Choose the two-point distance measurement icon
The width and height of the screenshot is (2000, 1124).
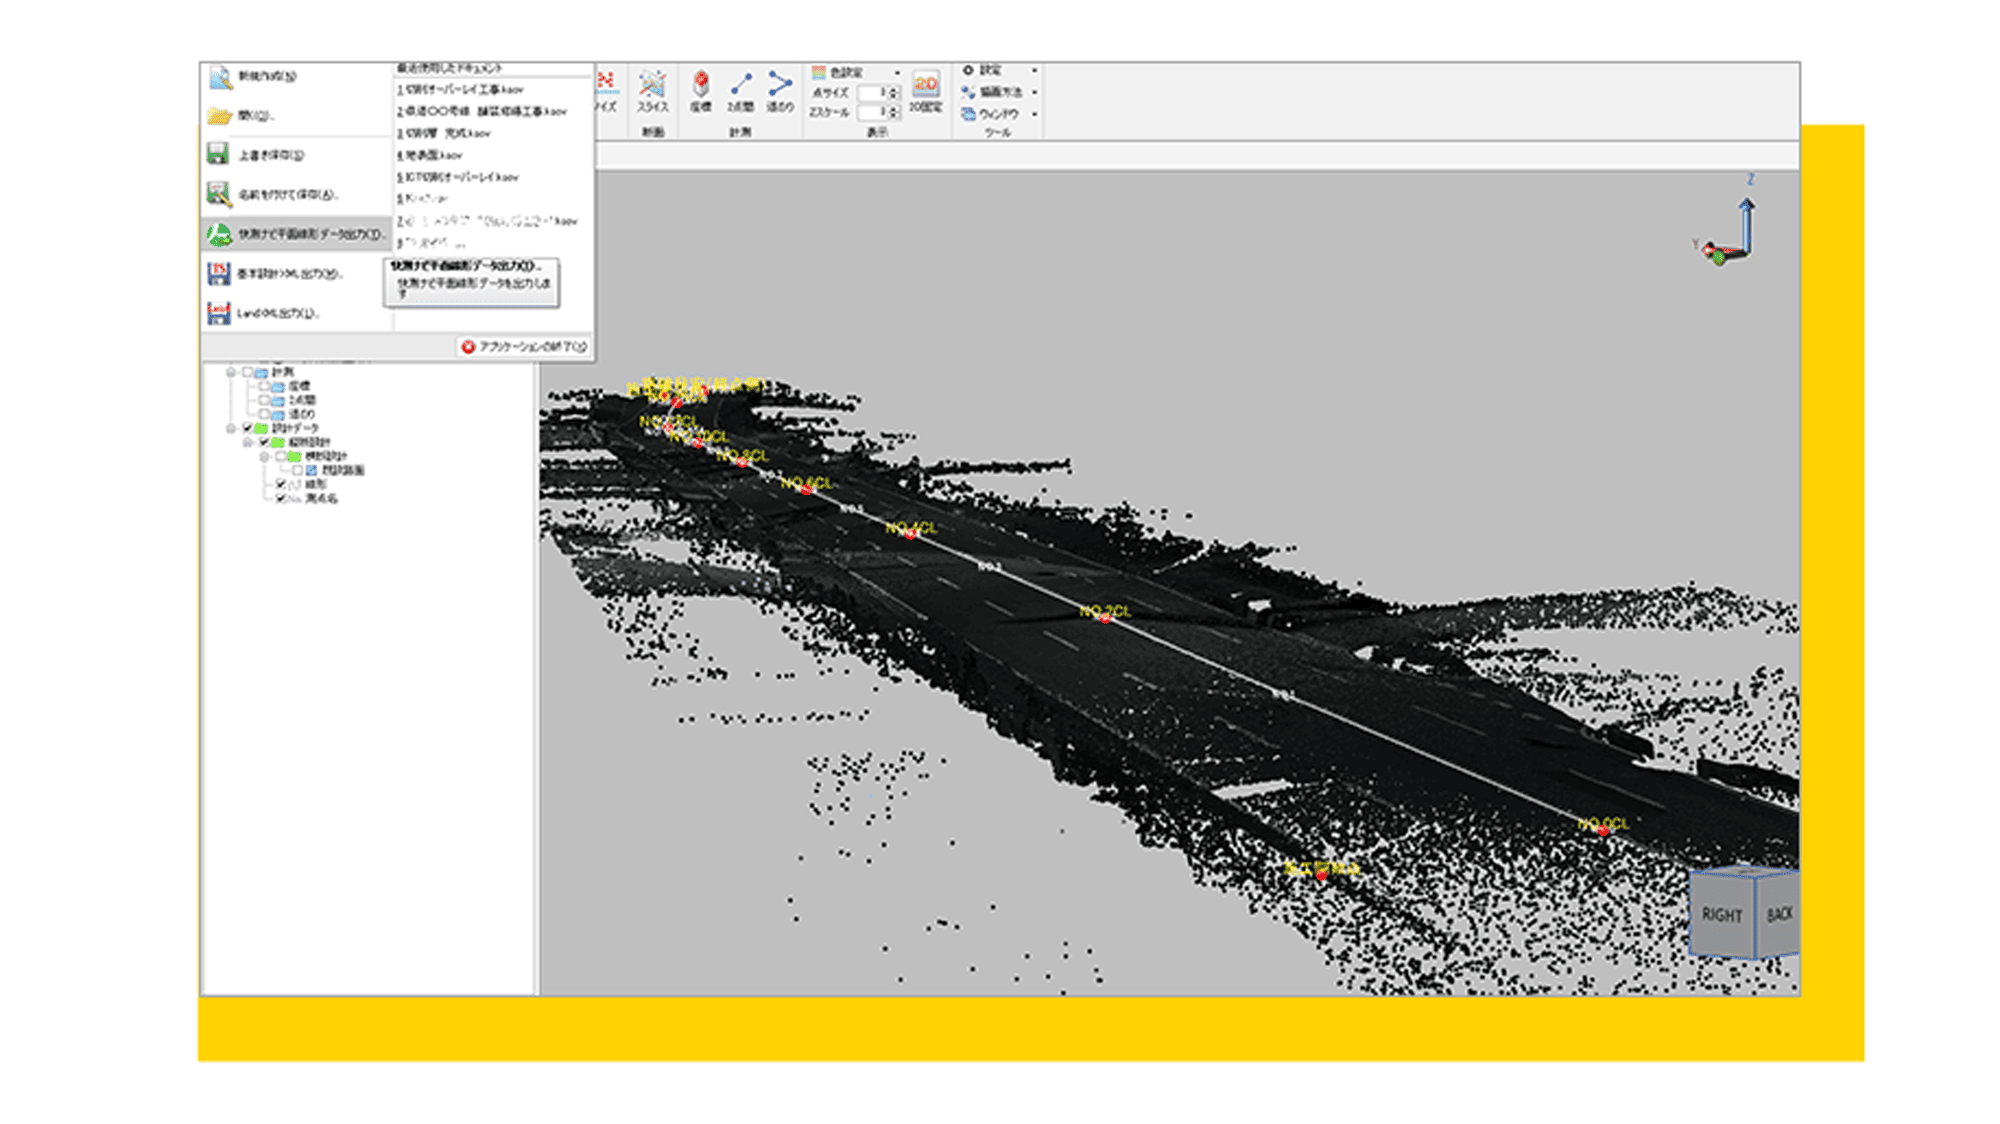[x=741, y=84]
